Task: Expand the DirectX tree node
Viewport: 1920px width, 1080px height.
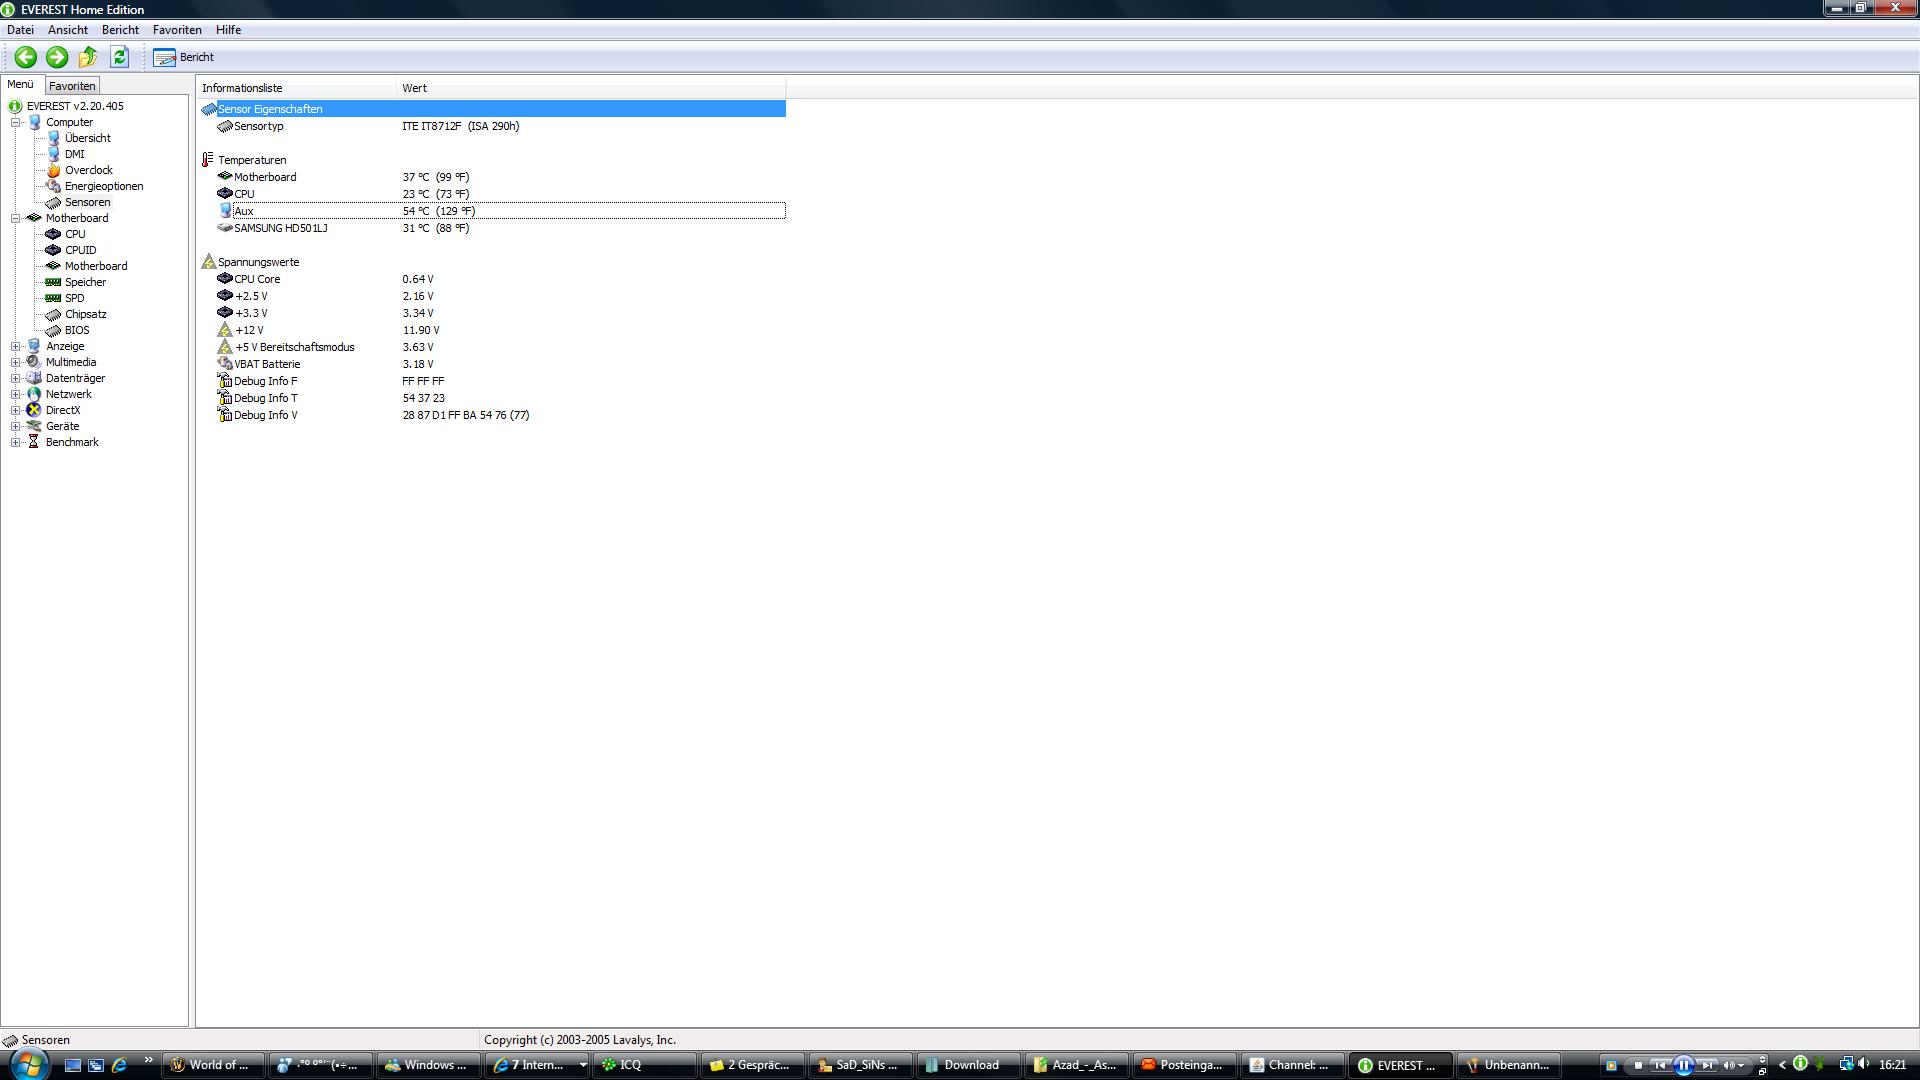Action: [16, 410]
